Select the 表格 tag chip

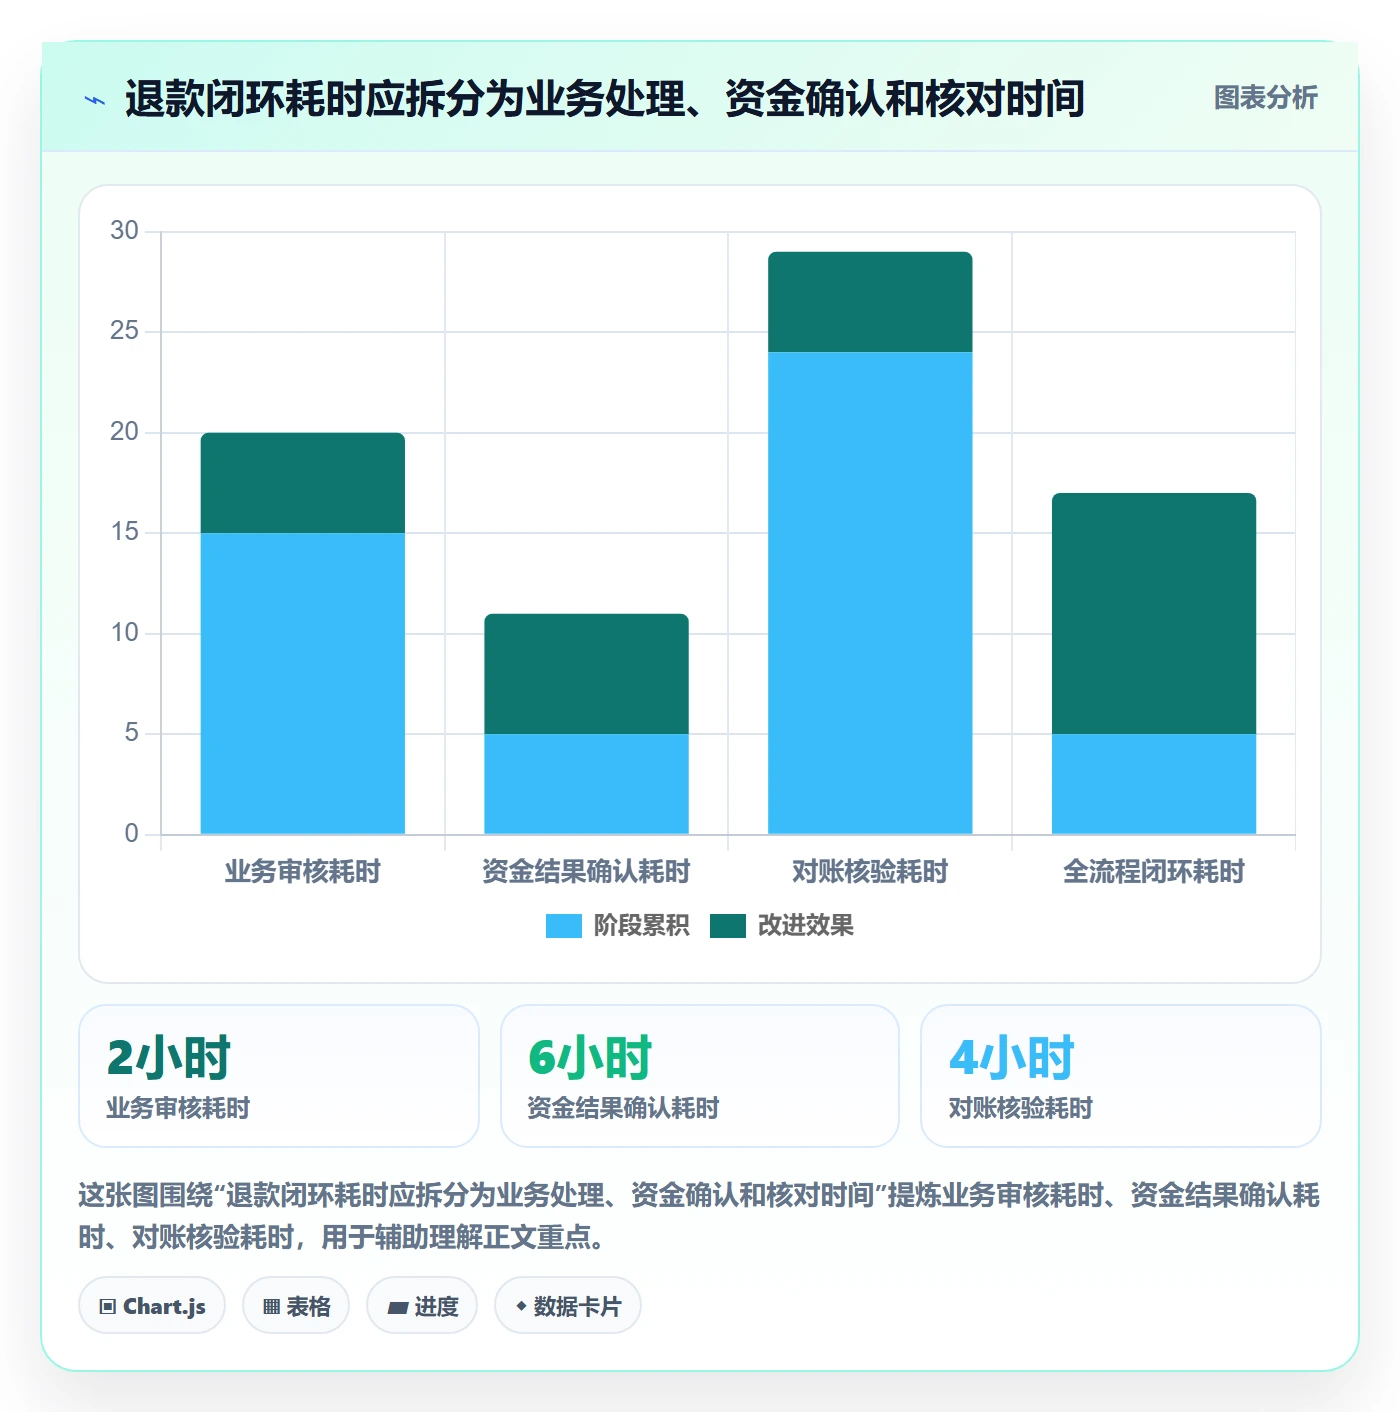pos(296,1306)
